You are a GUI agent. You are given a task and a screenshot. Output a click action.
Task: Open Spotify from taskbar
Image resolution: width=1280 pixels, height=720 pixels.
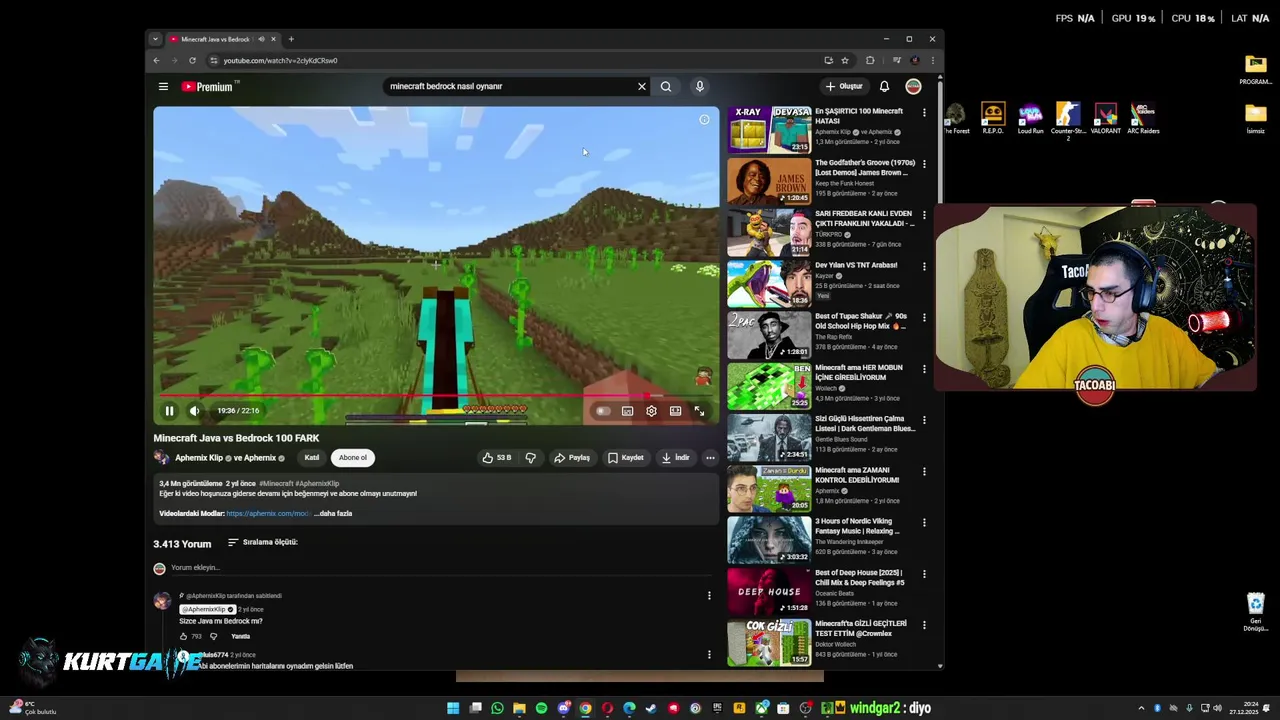pyautogui.click(x=541, y=708)
